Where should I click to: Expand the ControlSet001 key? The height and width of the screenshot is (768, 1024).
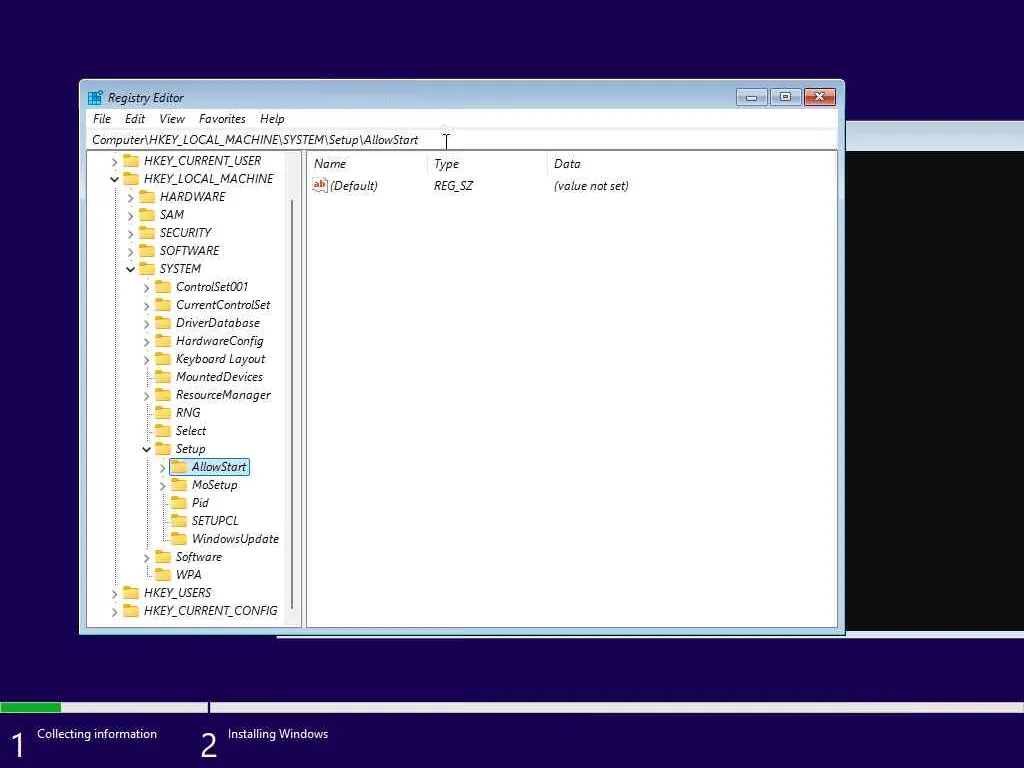point(146,287)
